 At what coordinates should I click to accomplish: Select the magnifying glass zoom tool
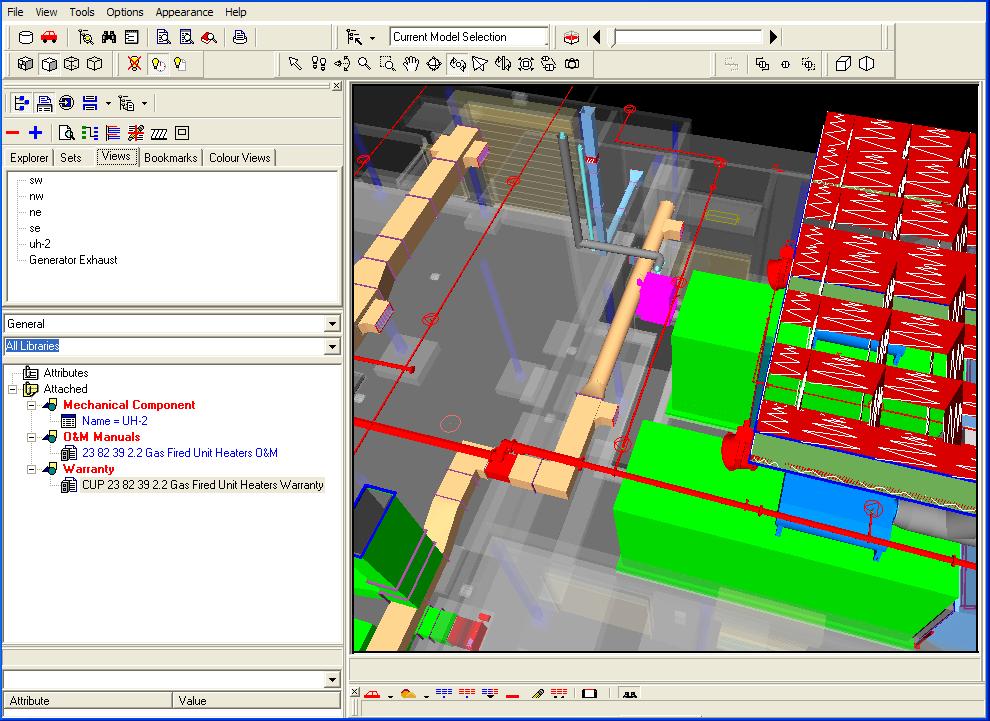click(x=364, y=64)
